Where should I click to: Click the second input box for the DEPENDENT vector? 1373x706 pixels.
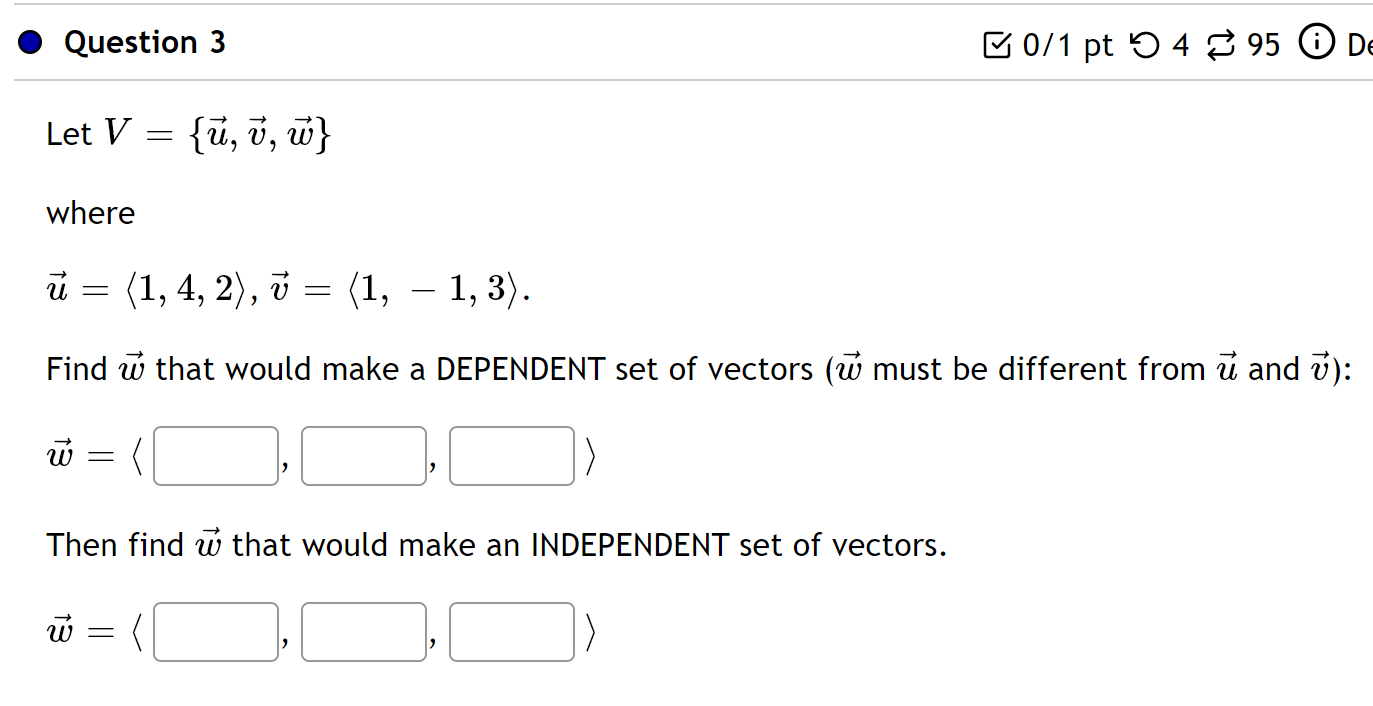(x=363, y=455)
